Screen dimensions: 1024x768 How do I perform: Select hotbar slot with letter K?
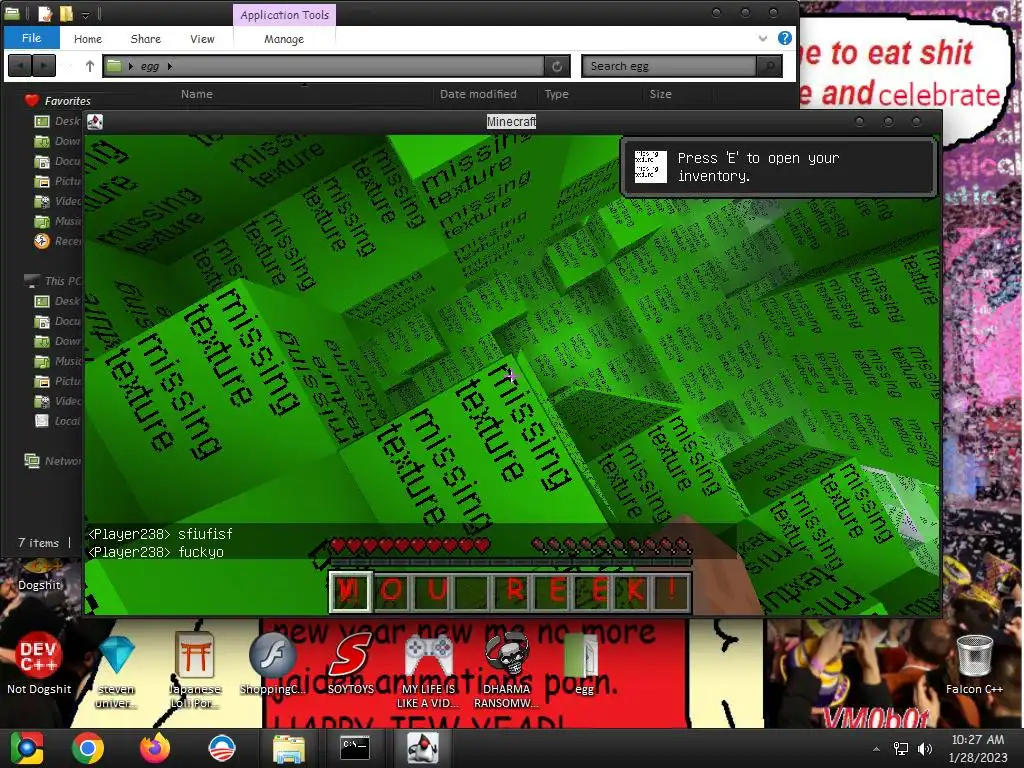(635, 591)
